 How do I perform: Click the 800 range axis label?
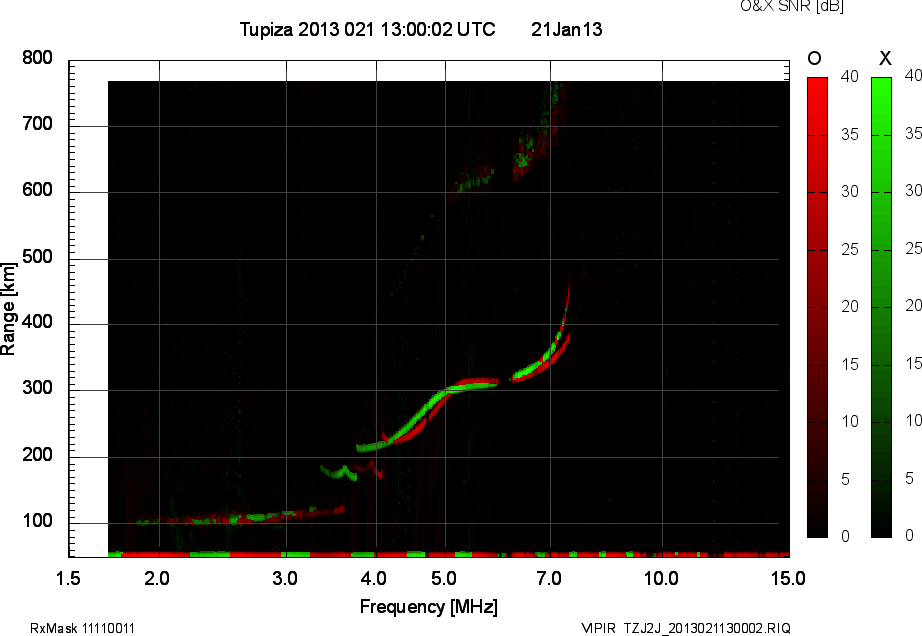click(37, 58)
